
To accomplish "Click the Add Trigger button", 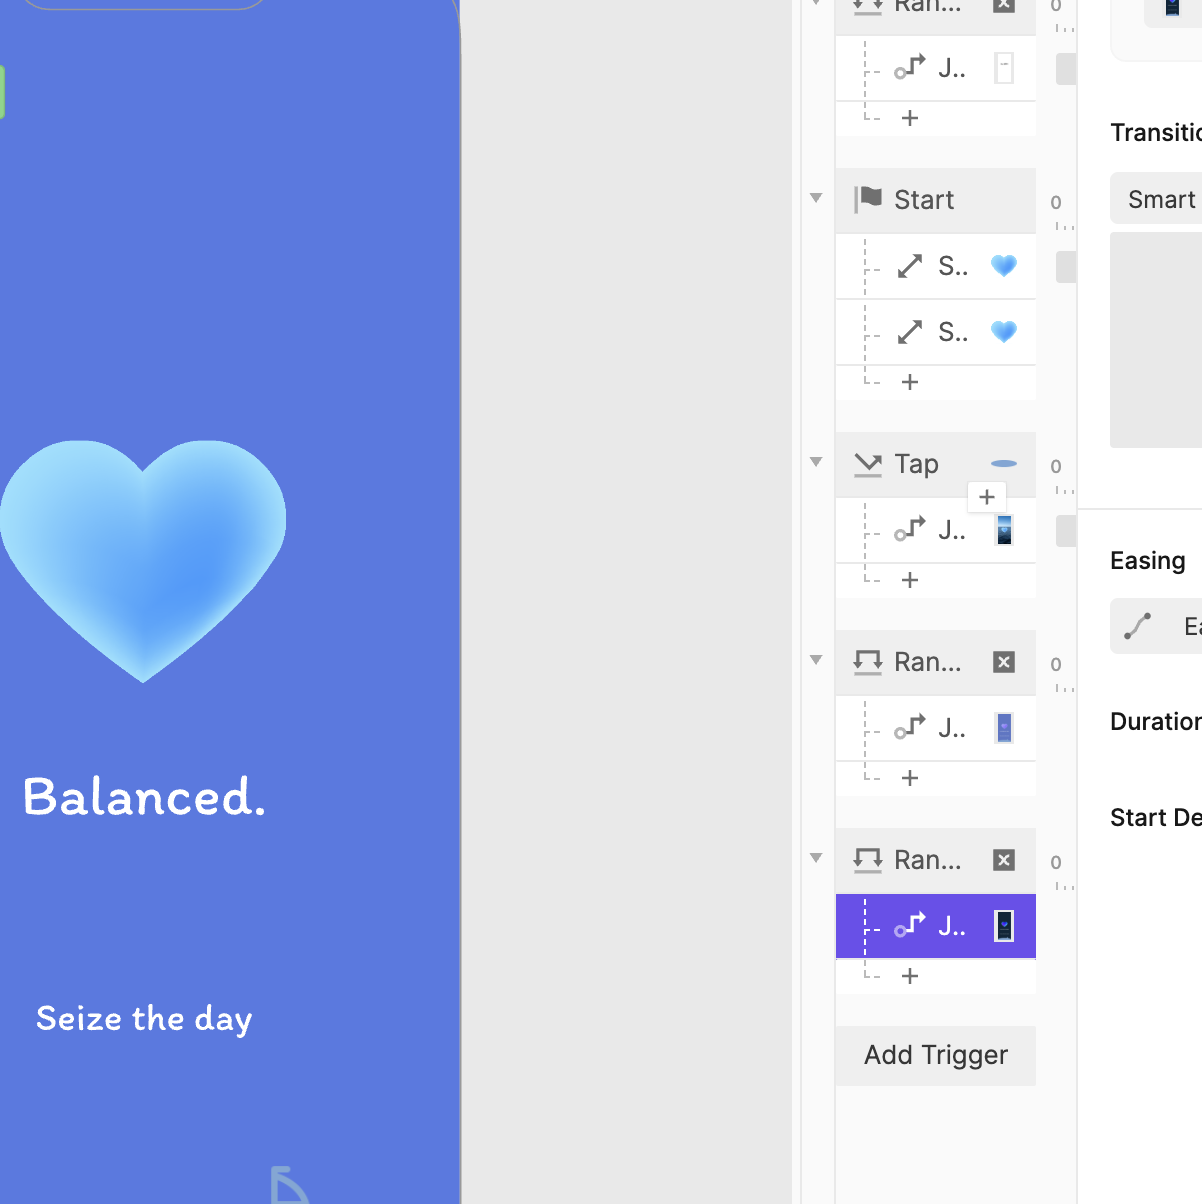I will point(934,1055).
